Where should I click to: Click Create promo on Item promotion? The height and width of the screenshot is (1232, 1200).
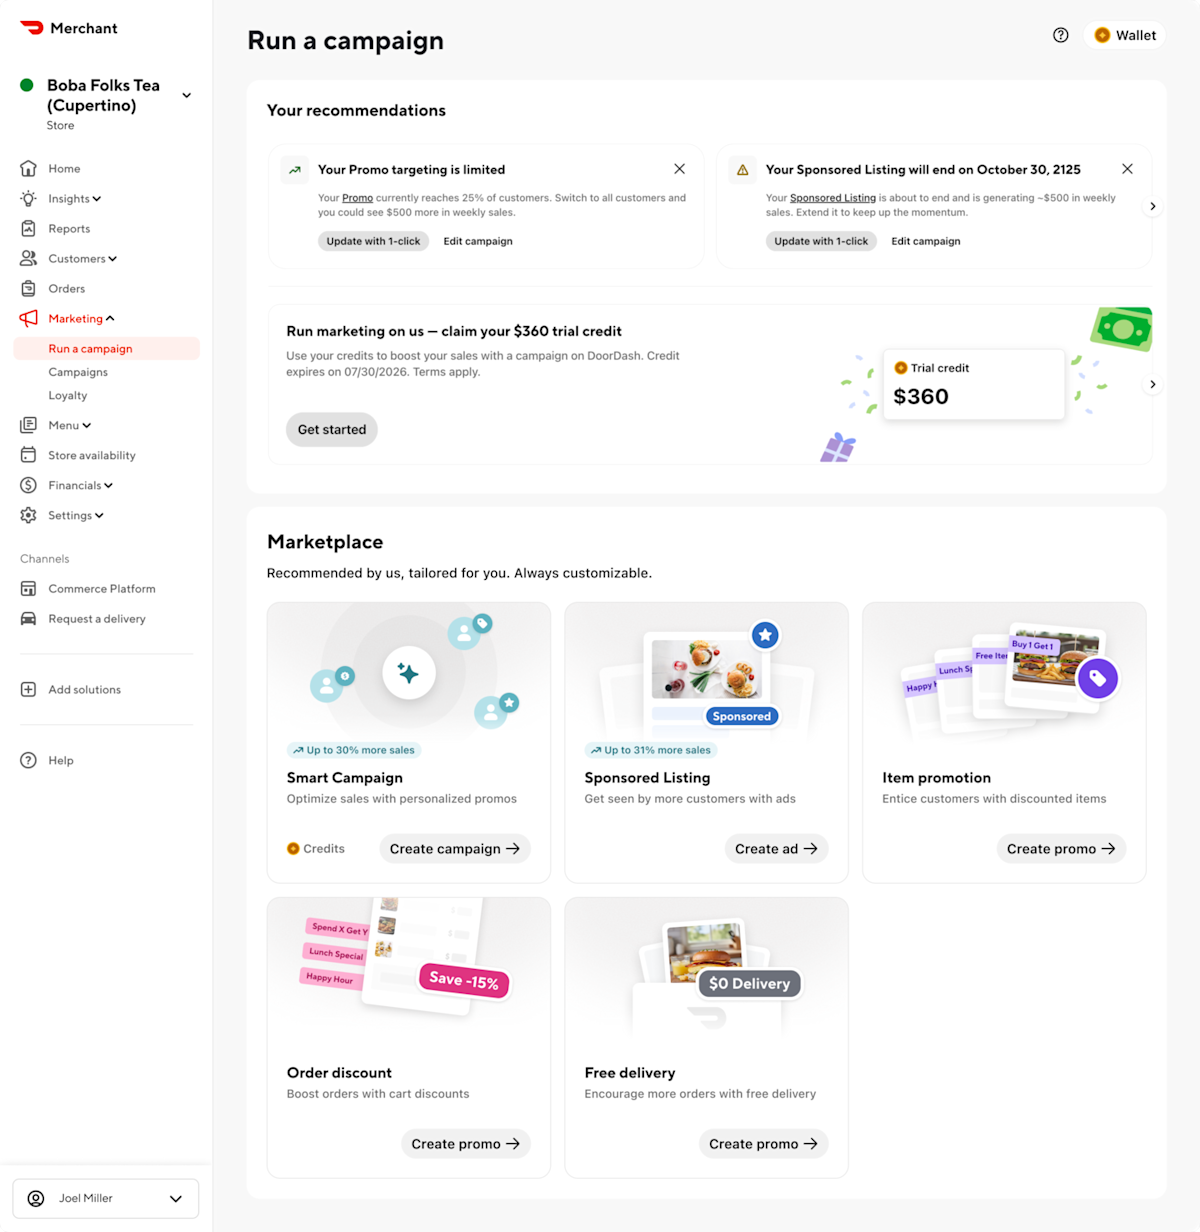(x=1061, y=848)
